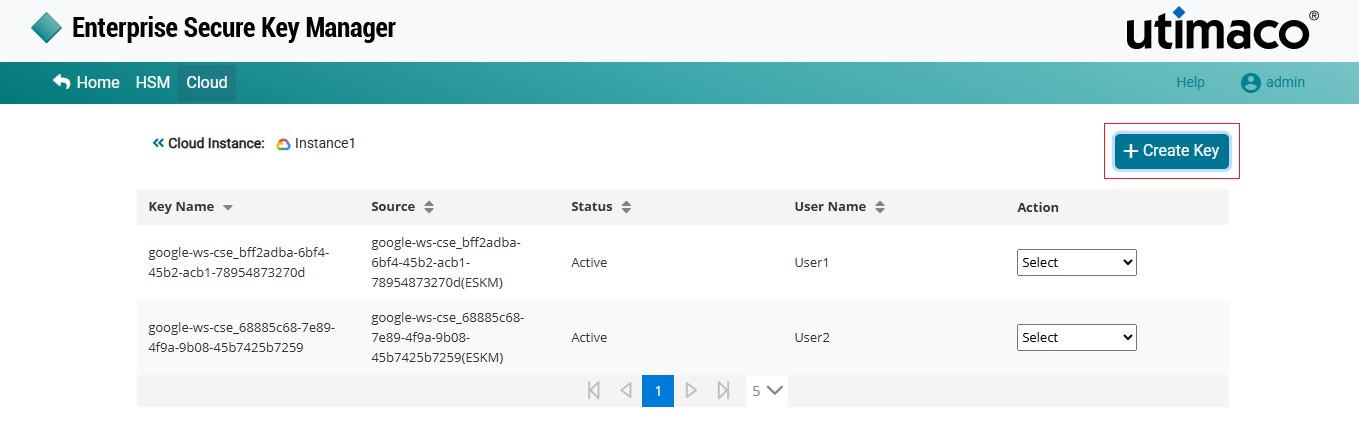Go to next page pagination icon
Image resolution: width=1359 pixels, height=438 pixels.
point(690,391)
